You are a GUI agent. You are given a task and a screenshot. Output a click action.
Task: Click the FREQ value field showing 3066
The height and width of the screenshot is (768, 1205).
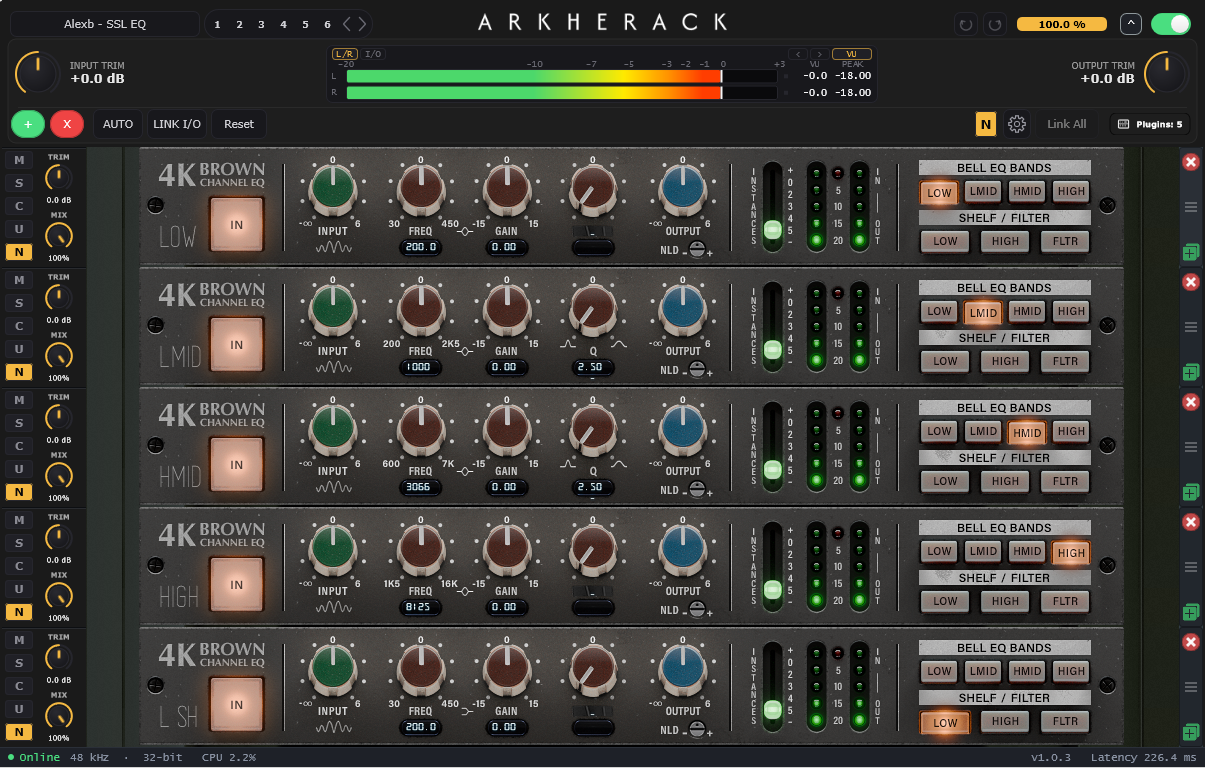(x=420, y=487)
